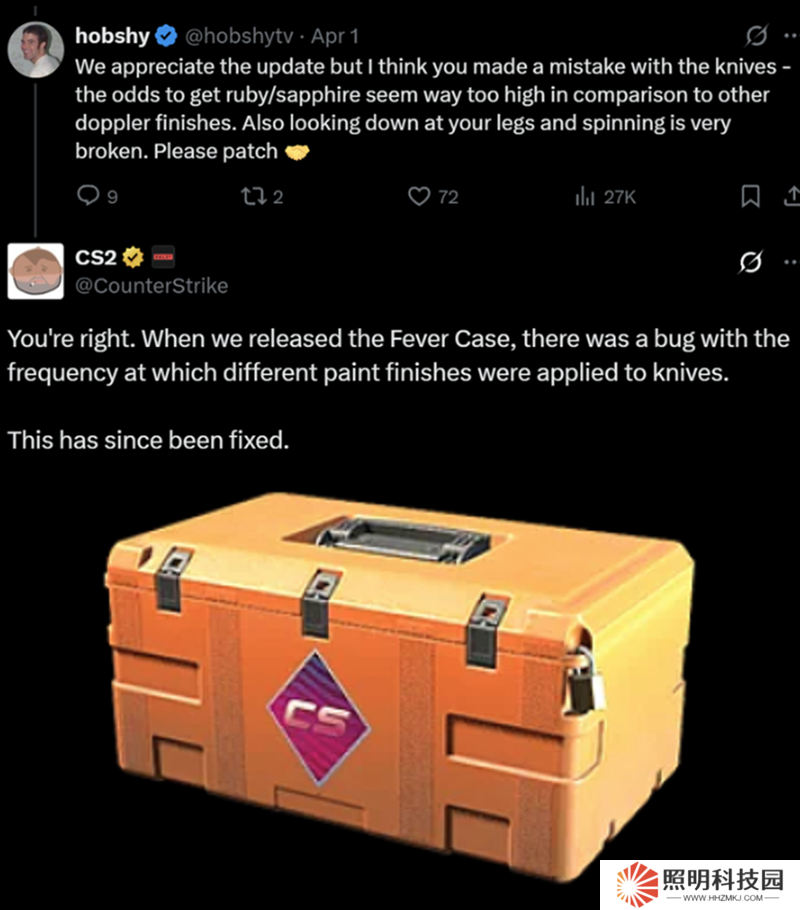Bookmark hobshy's tweet
This screenshot has height=910, width=800.
coord(751,196)
